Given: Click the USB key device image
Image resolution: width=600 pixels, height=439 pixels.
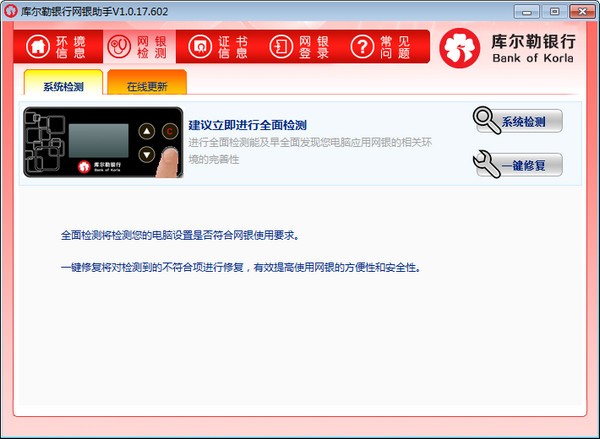Looking at the screenshot, I should click(x=103, y=142).
